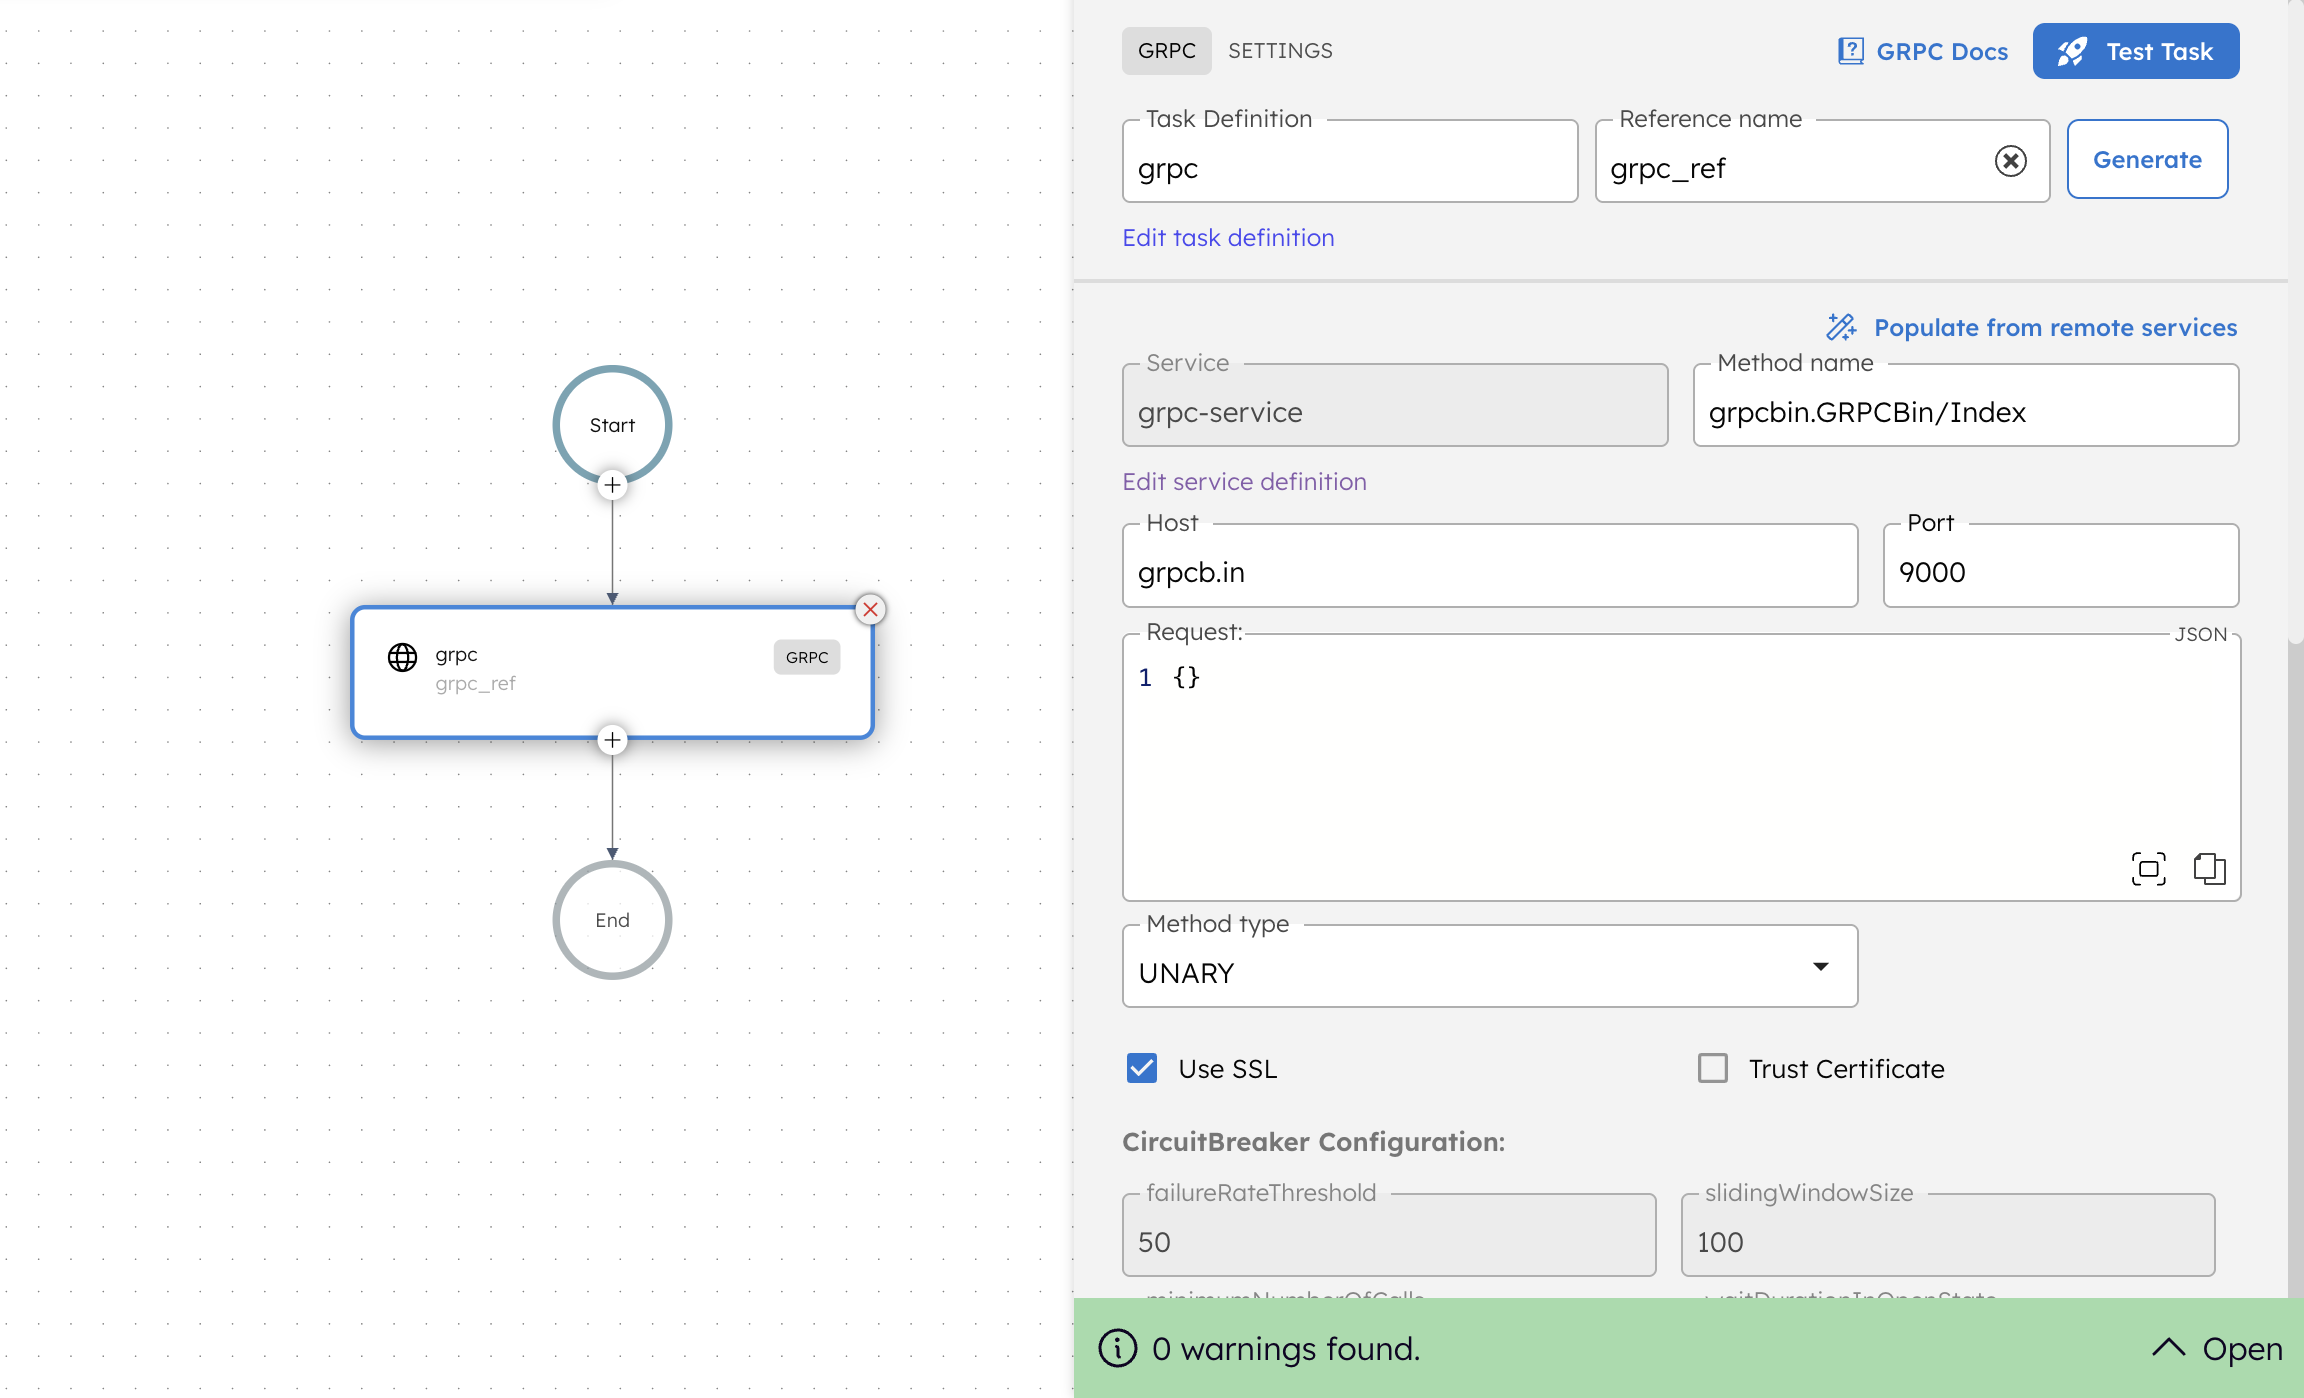2304x1398 pixels.
Task: Switch to the GRPC tab
Action: [1167, 51]
